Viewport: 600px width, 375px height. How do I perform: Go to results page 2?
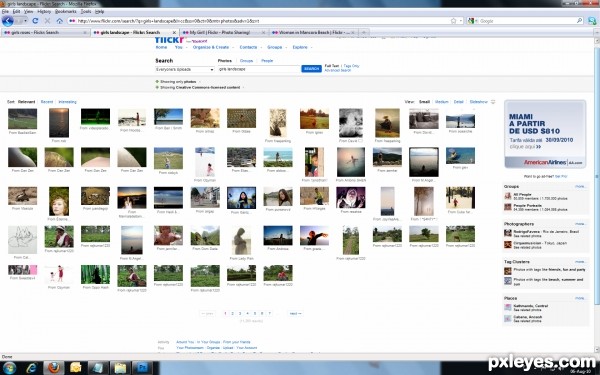point(232,313)
